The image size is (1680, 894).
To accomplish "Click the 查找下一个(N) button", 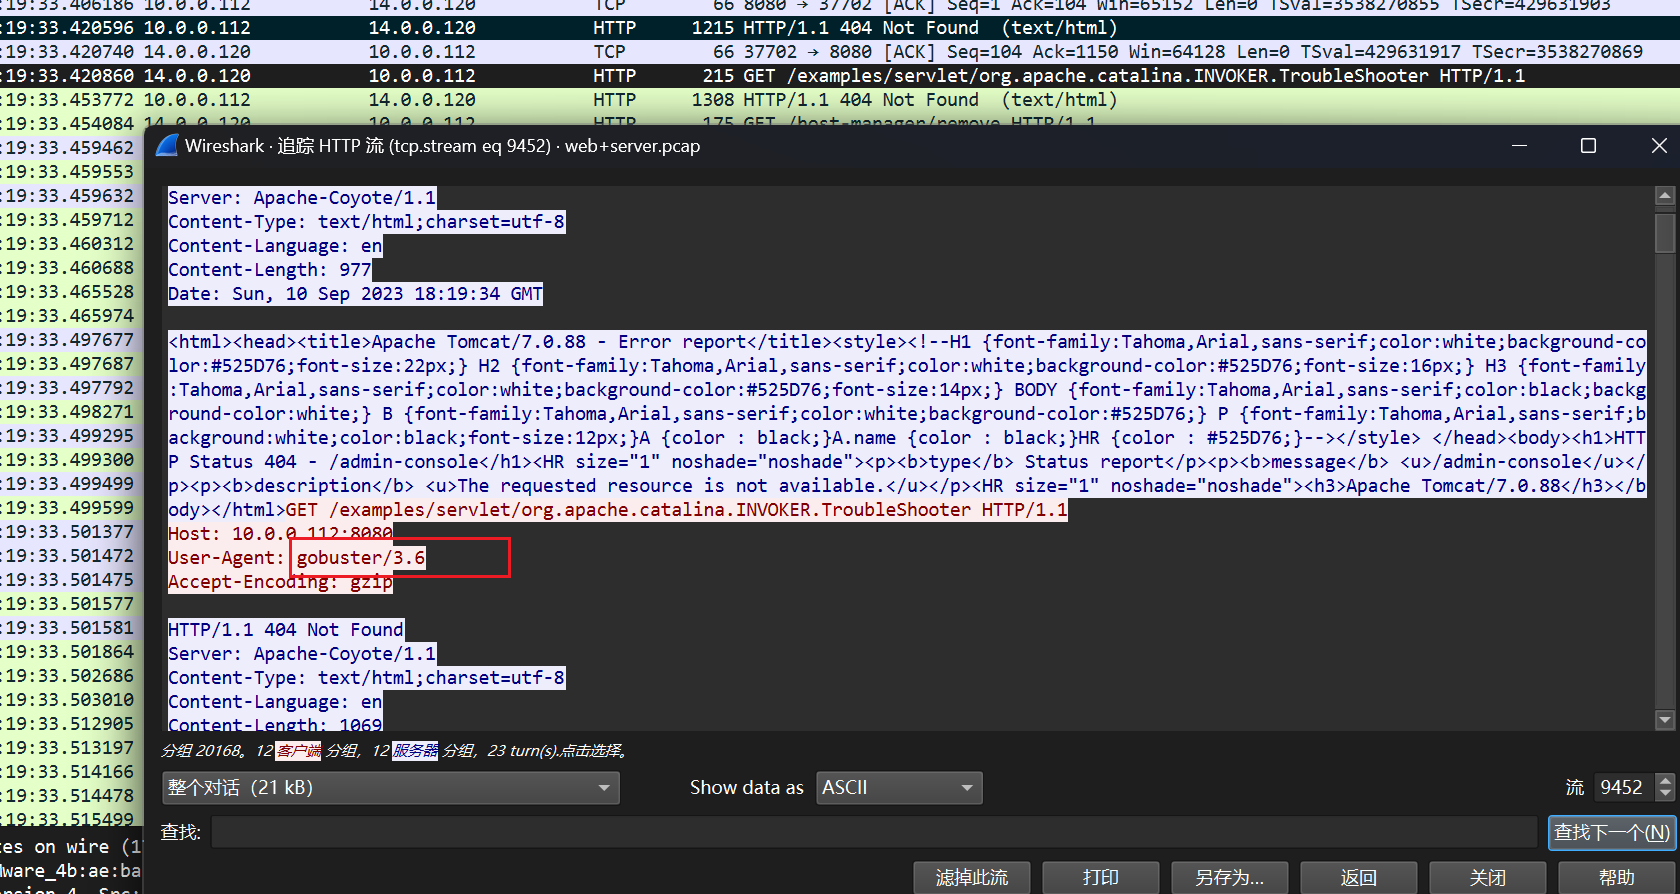I will [1611, 832].
